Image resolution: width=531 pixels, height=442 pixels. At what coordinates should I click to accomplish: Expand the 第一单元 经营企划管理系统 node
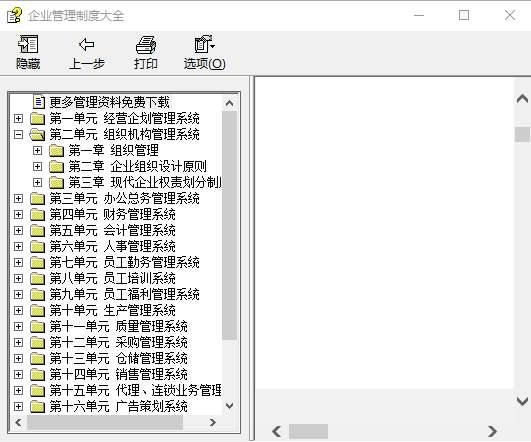pyautogui.click(x=18, y=119)
